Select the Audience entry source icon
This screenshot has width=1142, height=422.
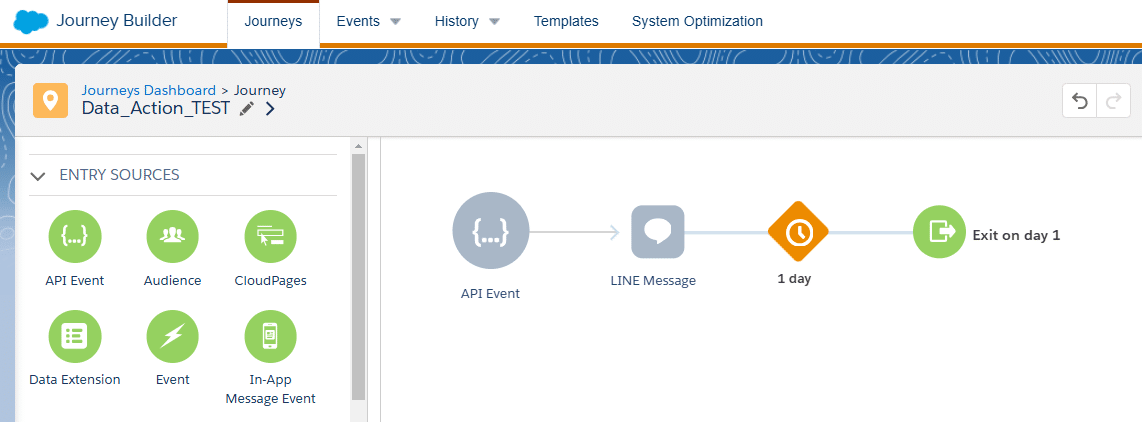(173, 236)
